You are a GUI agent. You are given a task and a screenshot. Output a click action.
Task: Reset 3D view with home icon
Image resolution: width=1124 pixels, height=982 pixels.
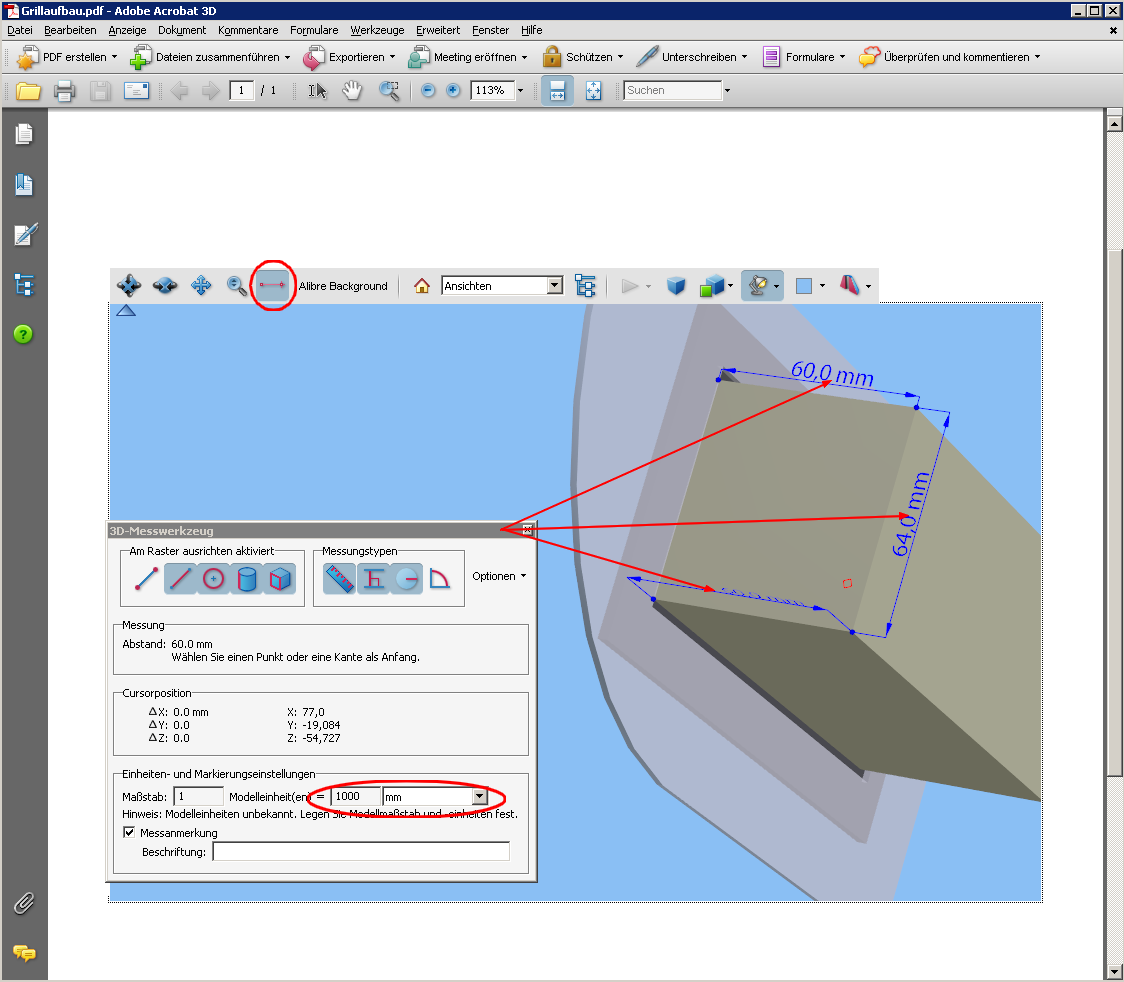pos(422,286)
